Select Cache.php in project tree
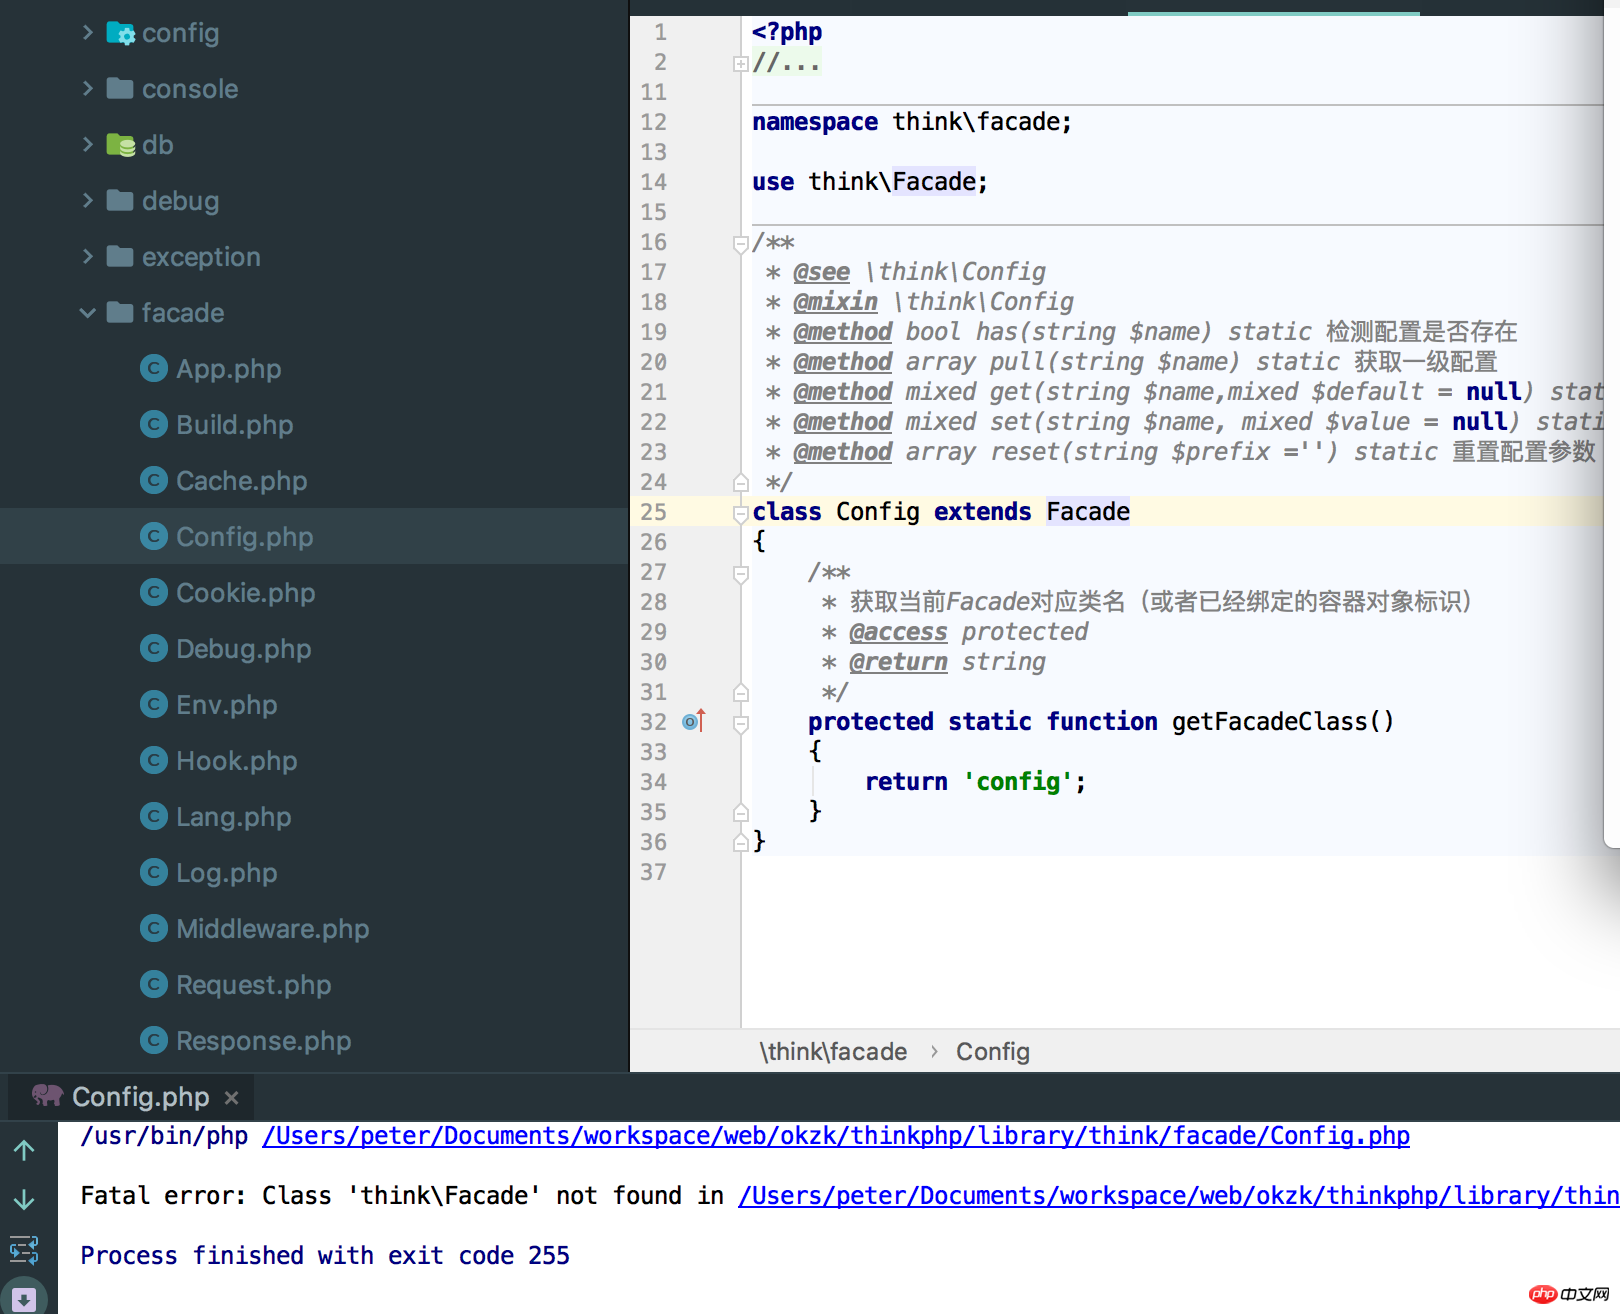The width and height of the screenshot is (1620, 1314). (x=242, y=481)
